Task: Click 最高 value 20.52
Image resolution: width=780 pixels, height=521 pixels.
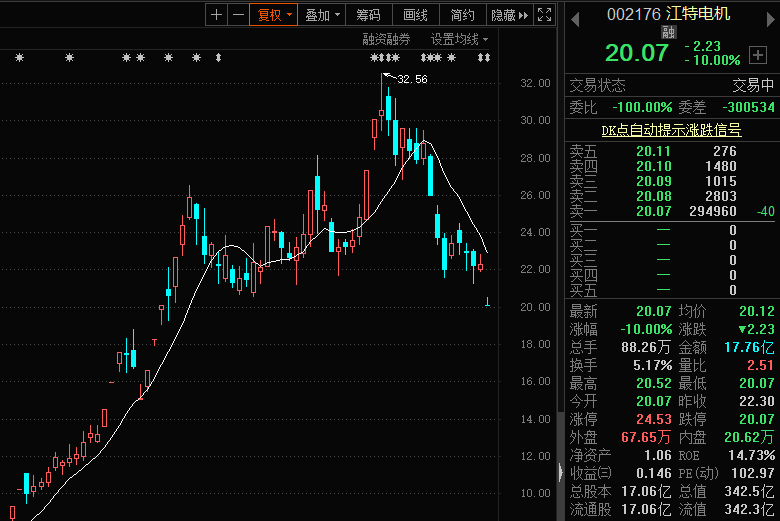Action: [x=654, y=383]
